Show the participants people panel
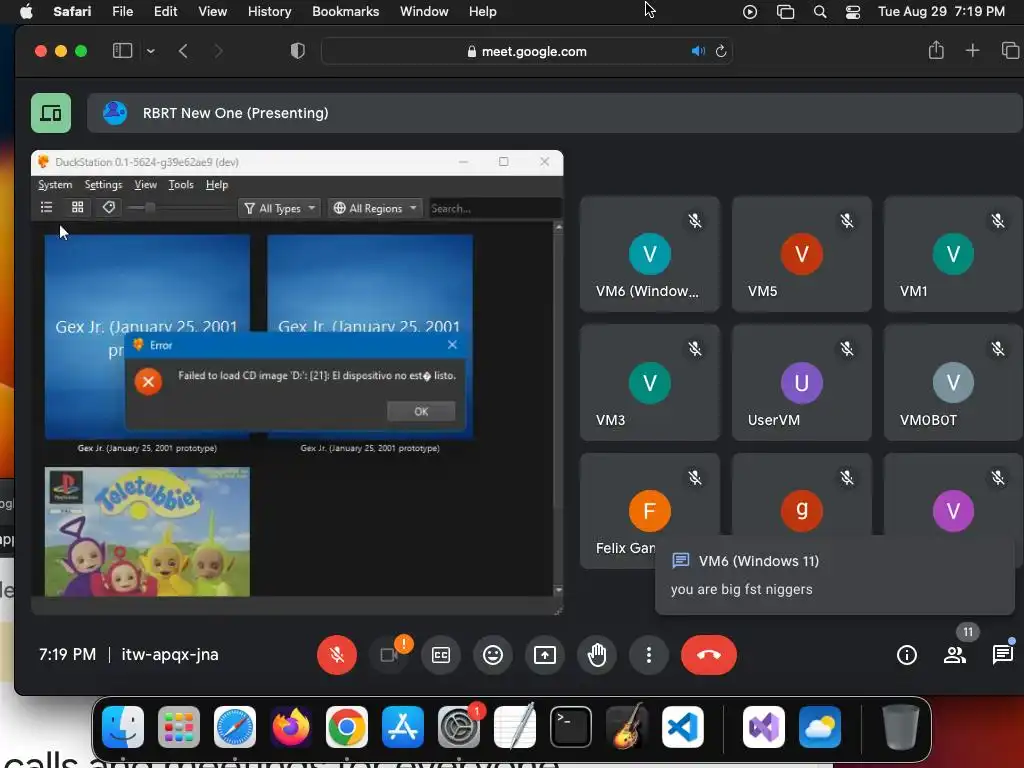Viewport: 1024px width, 768px height. pos(955,654)
